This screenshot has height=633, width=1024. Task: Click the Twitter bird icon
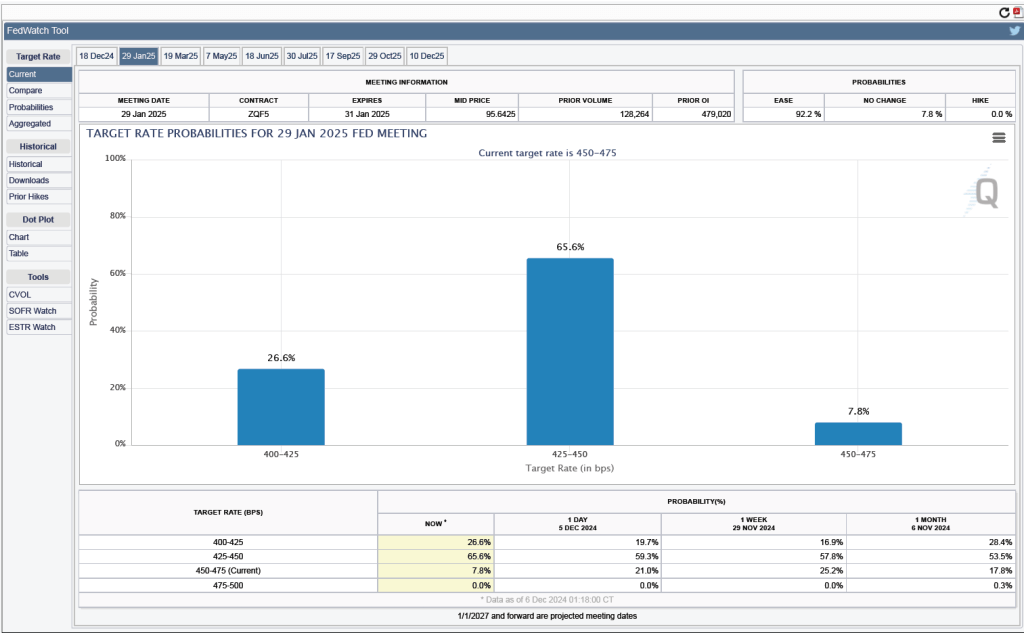1014,31
